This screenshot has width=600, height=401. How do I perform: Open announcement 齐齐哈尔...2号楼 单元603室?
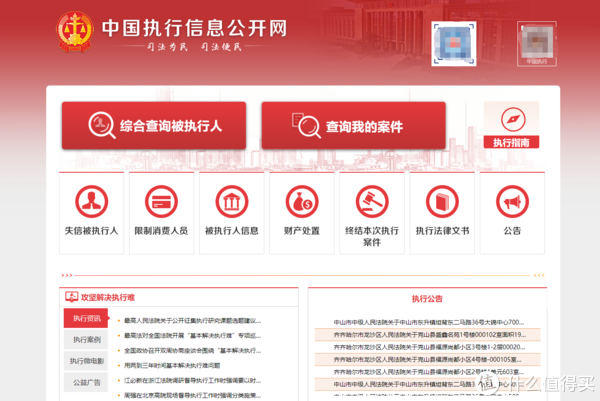point(429,372)
